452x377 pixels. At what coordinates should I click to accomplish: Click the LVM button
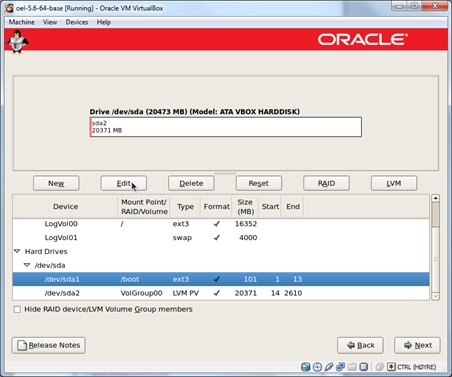tap(394, 183)
